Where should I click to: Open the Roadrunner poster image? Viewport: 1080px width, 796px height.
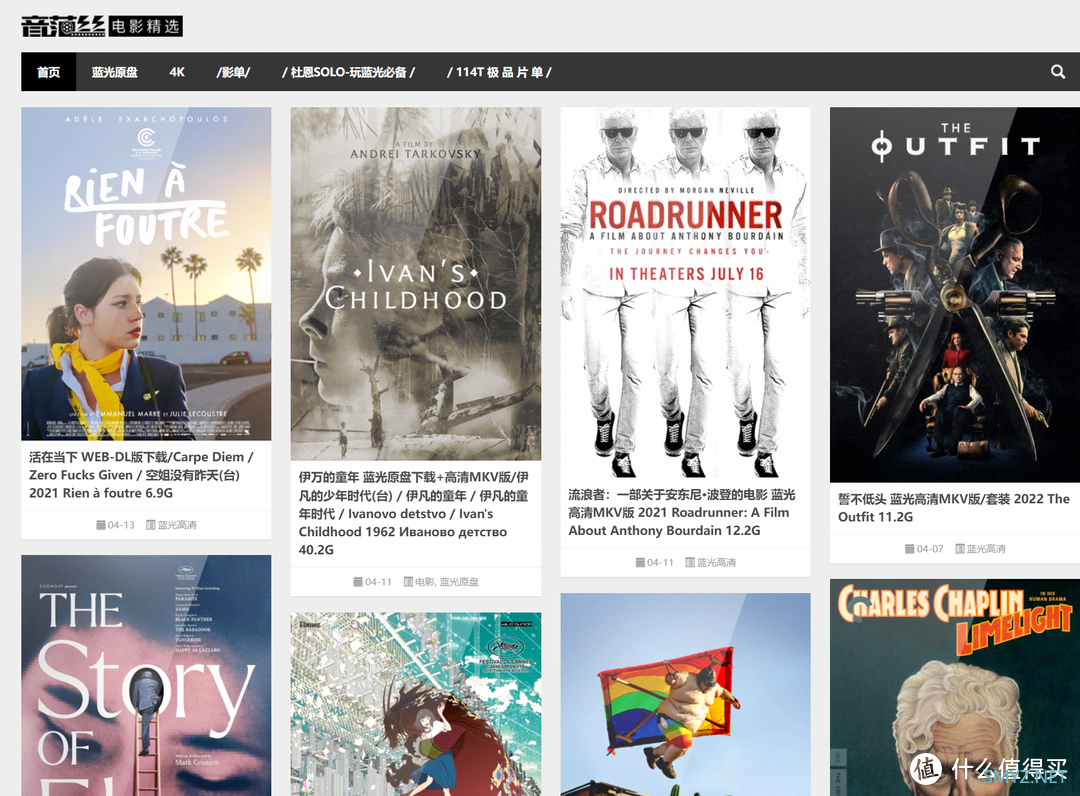click(685, 293)
